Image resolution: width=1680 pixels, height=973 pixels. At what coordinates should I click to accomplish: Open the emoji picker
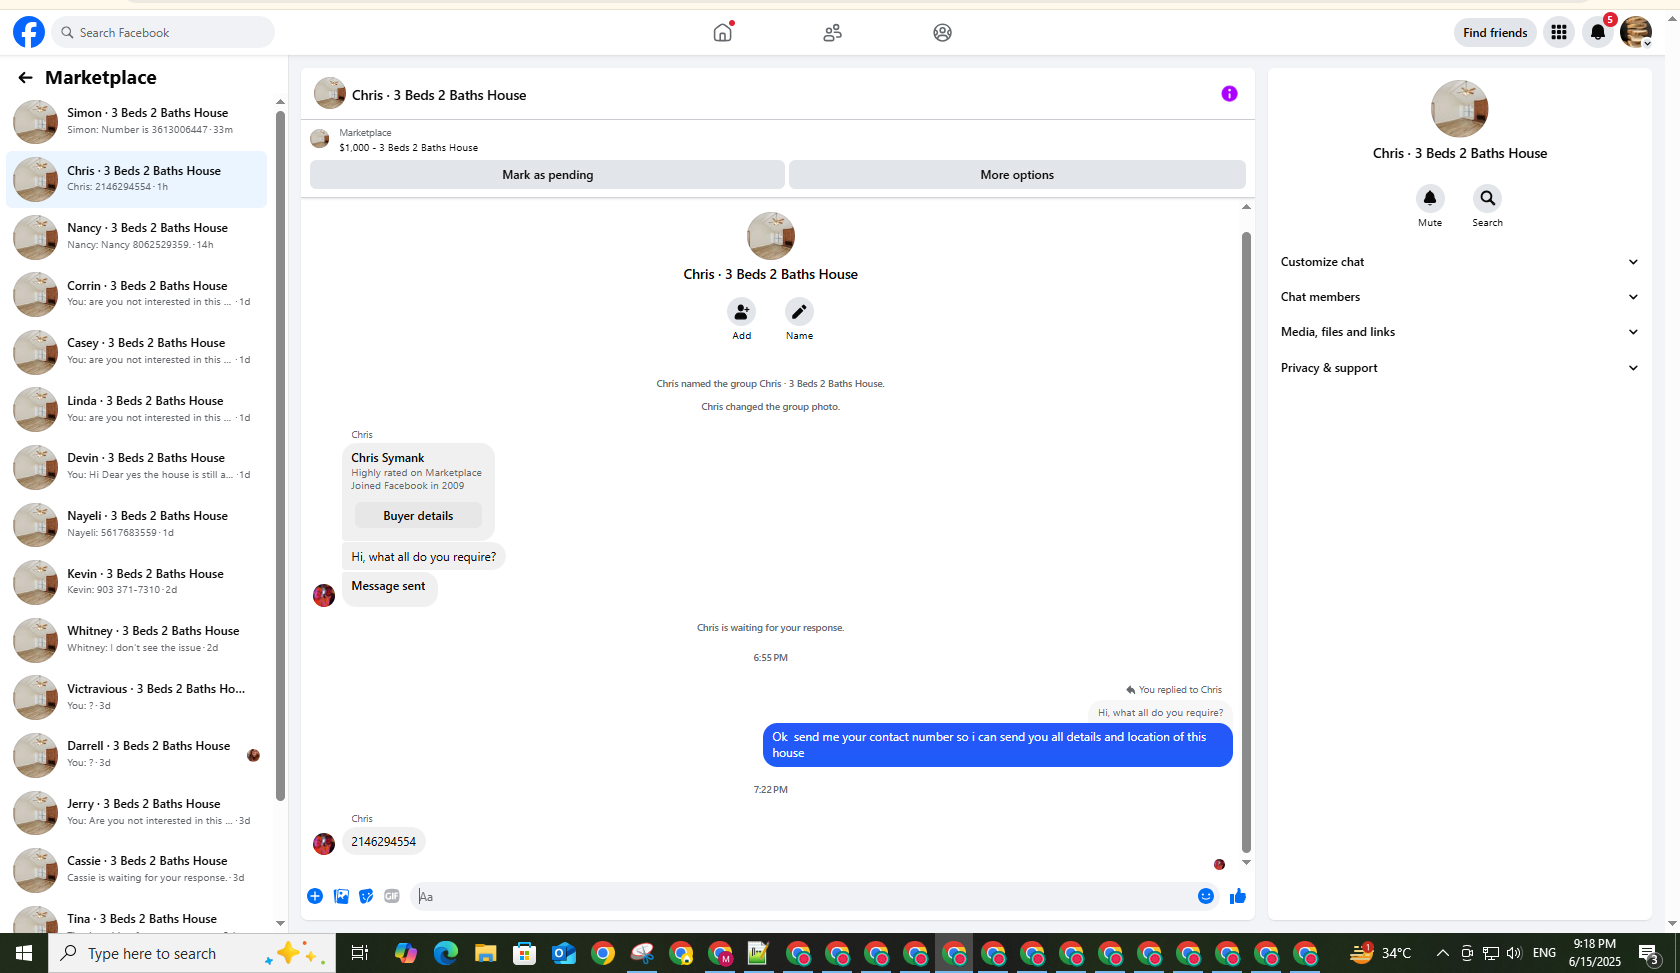pos(1206,896)
